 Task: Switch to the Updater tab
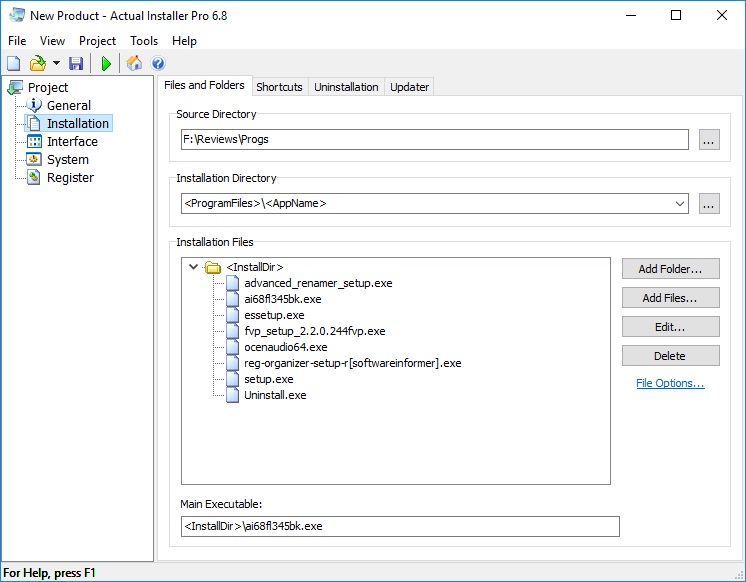click(x=409, y=87)
